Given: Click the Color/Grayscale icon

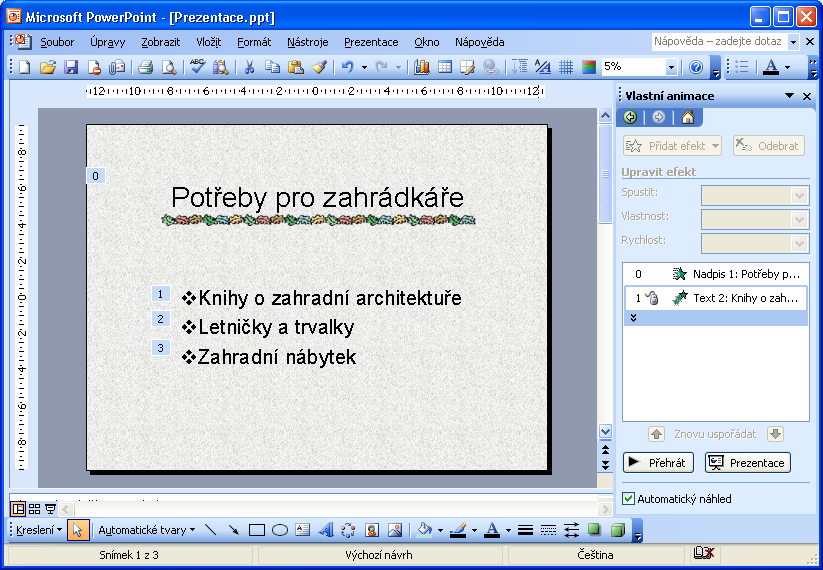Looking at the screenshot, I should (589, 67).
